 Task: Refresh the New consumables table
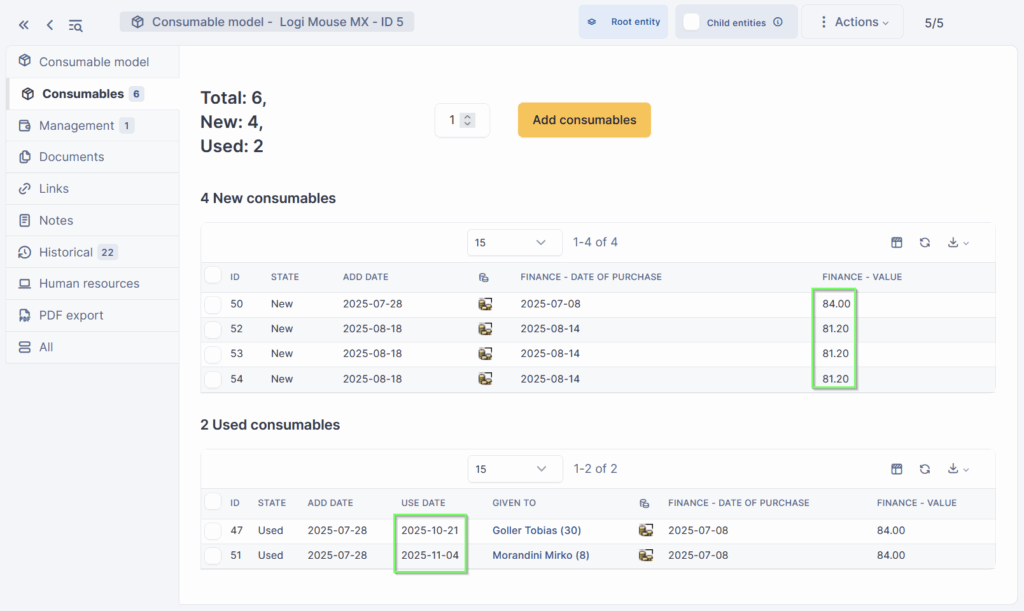(x=925, y=242)
